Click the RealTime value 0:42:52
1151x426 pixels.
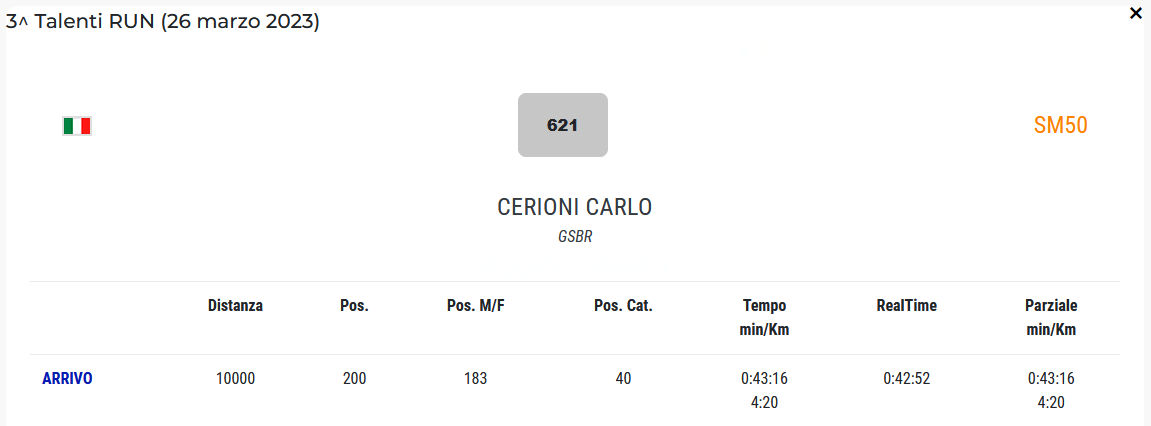tap(906, 379)
